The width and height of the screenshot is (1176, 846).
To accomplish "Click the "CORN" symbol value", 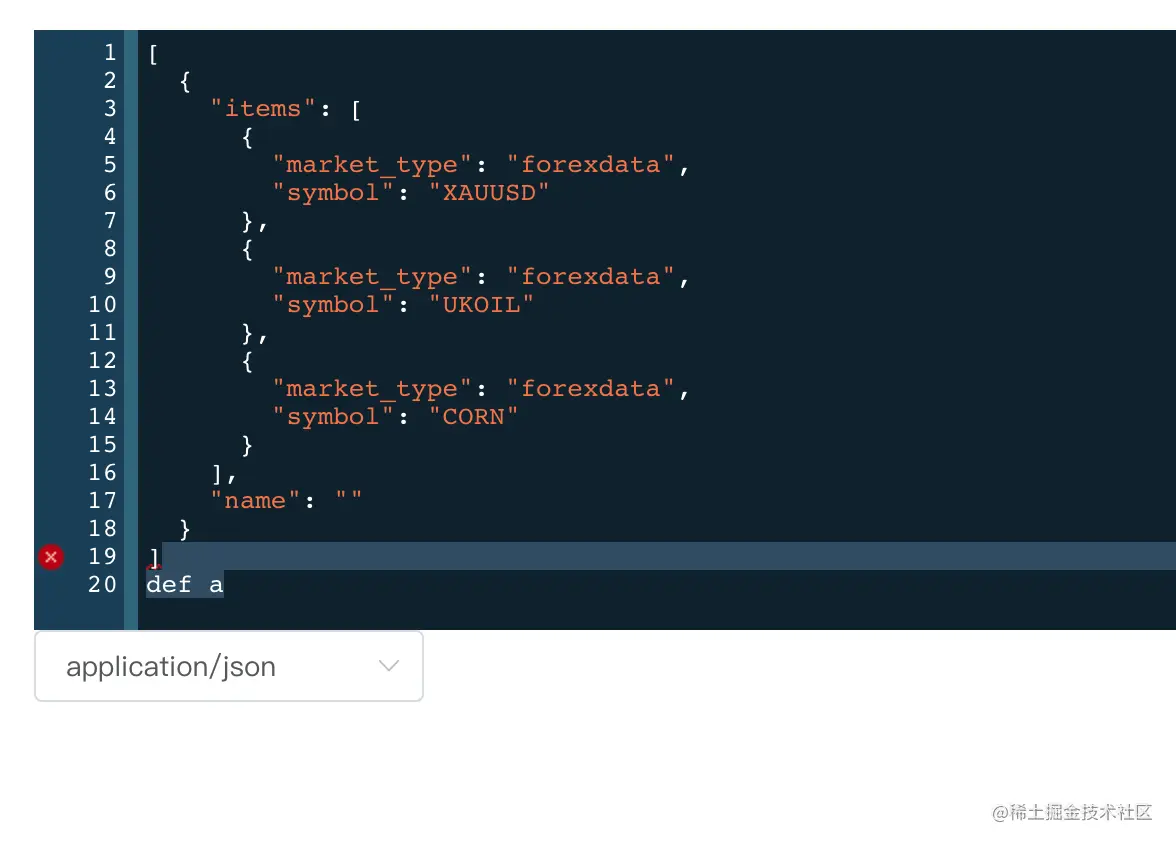I will (x=473, y=416).
